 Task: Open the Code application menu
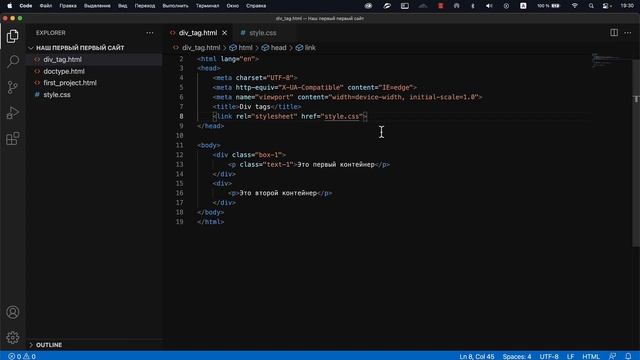pos(26,6)
